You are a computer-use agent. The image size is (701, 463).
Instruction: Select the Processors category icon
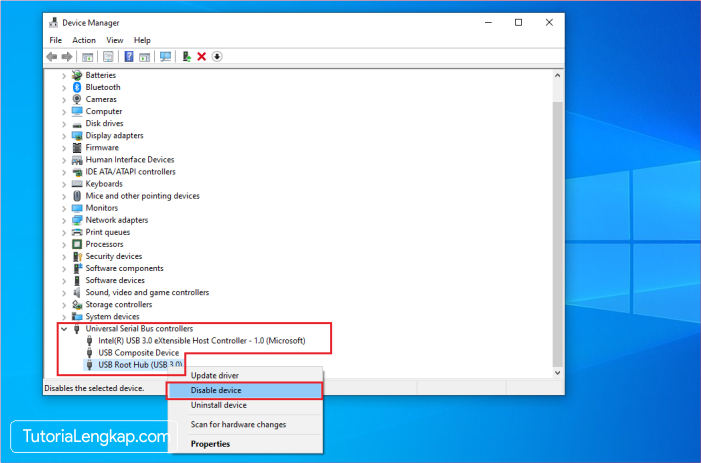click(x=77, y=244)
